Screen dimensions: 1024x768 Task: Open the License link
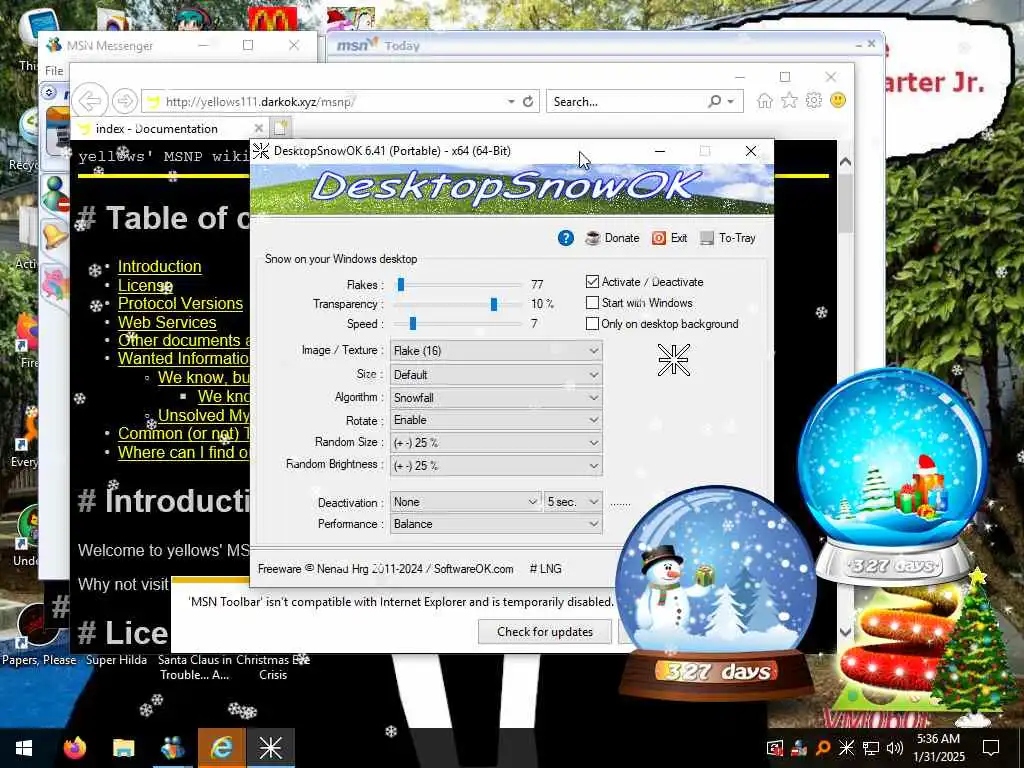click(x=145, y=285)
